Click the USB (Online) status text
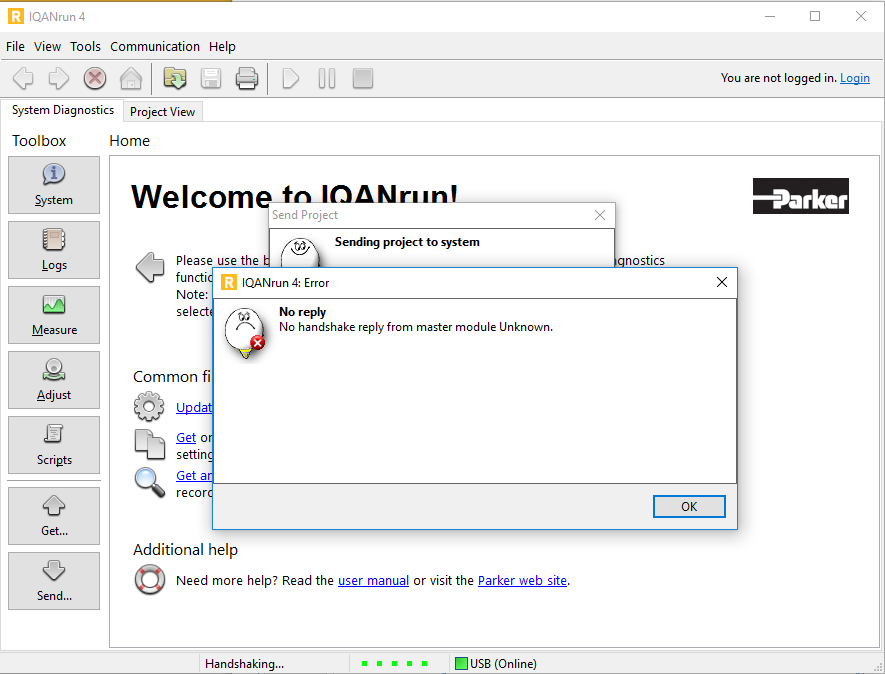This screenshot has height=674, width=885. pos(503,664)
